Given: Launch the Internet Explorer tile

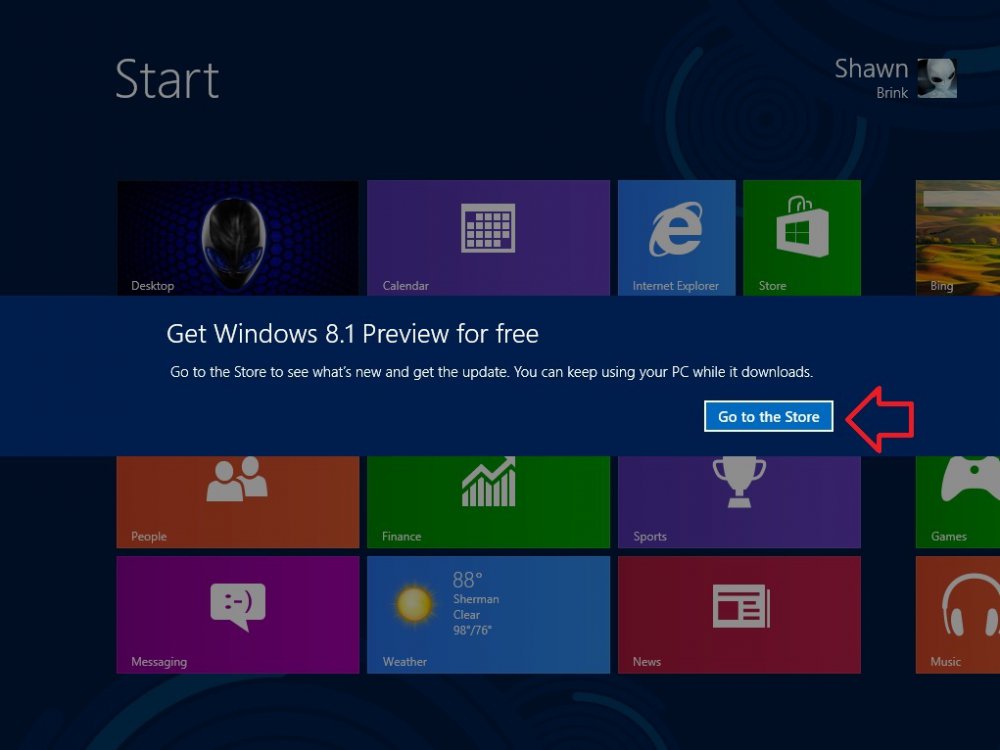Looking at the screenshot, I should 676,238.
